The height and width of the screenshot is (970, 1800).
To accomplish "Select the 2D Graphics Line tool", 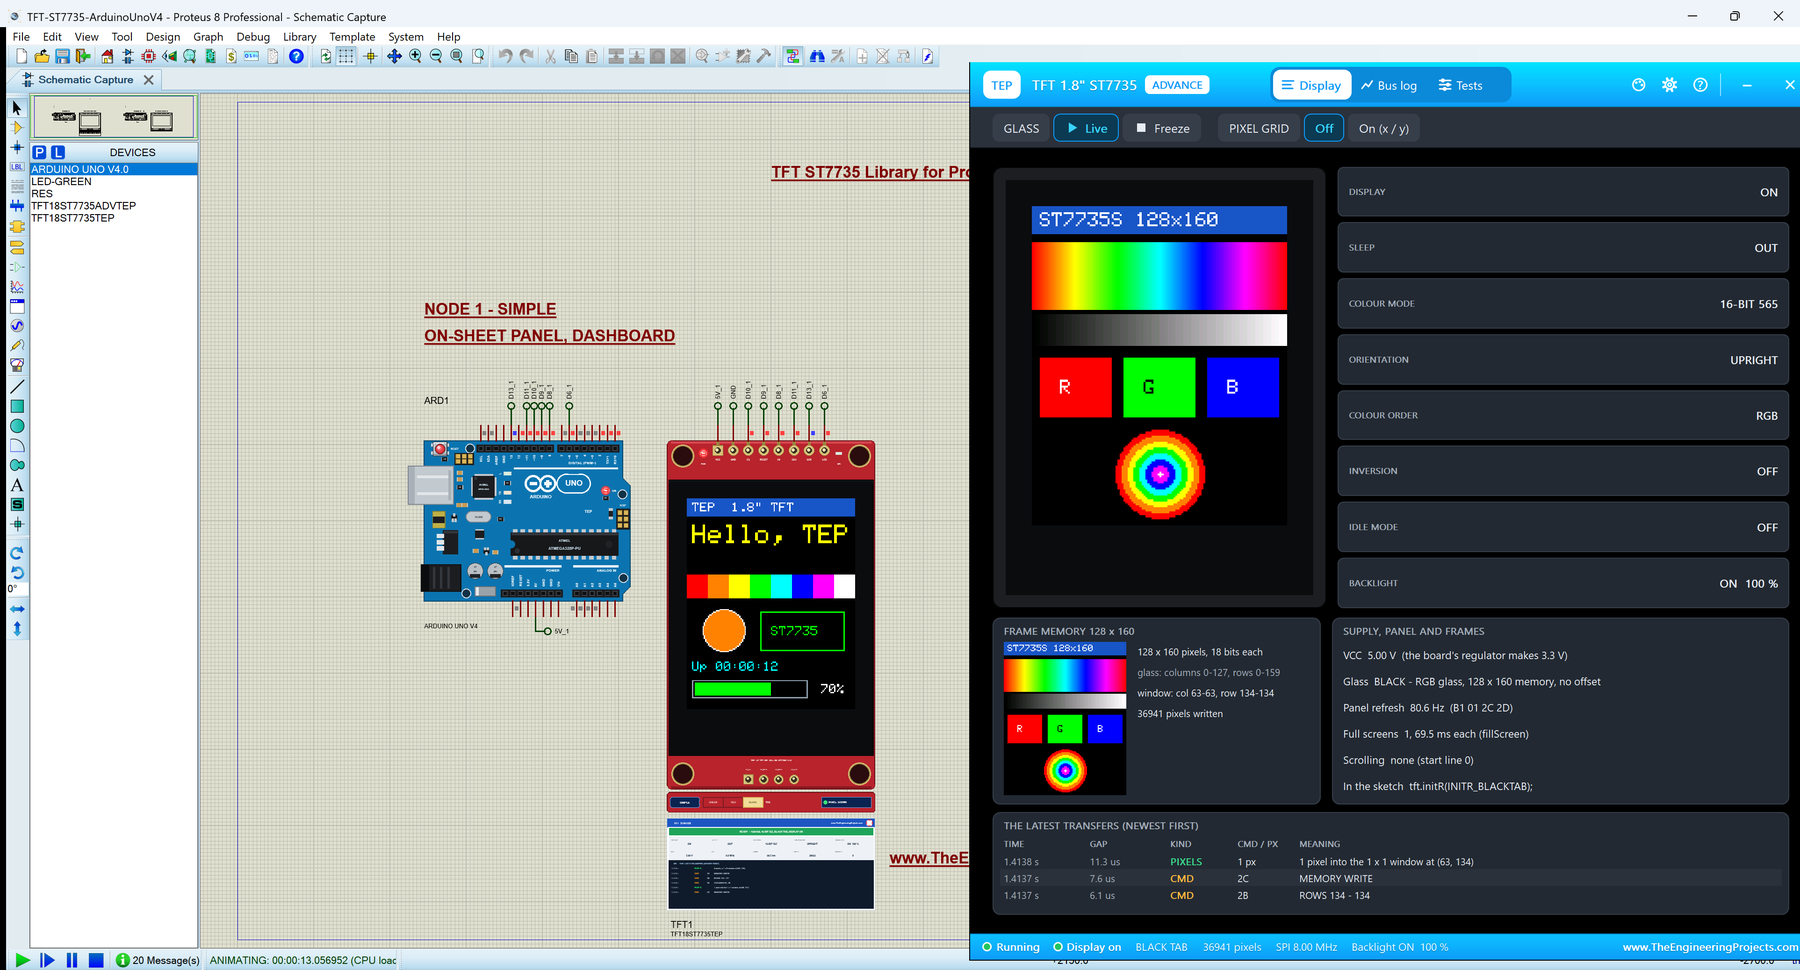I will pos(17,386).
